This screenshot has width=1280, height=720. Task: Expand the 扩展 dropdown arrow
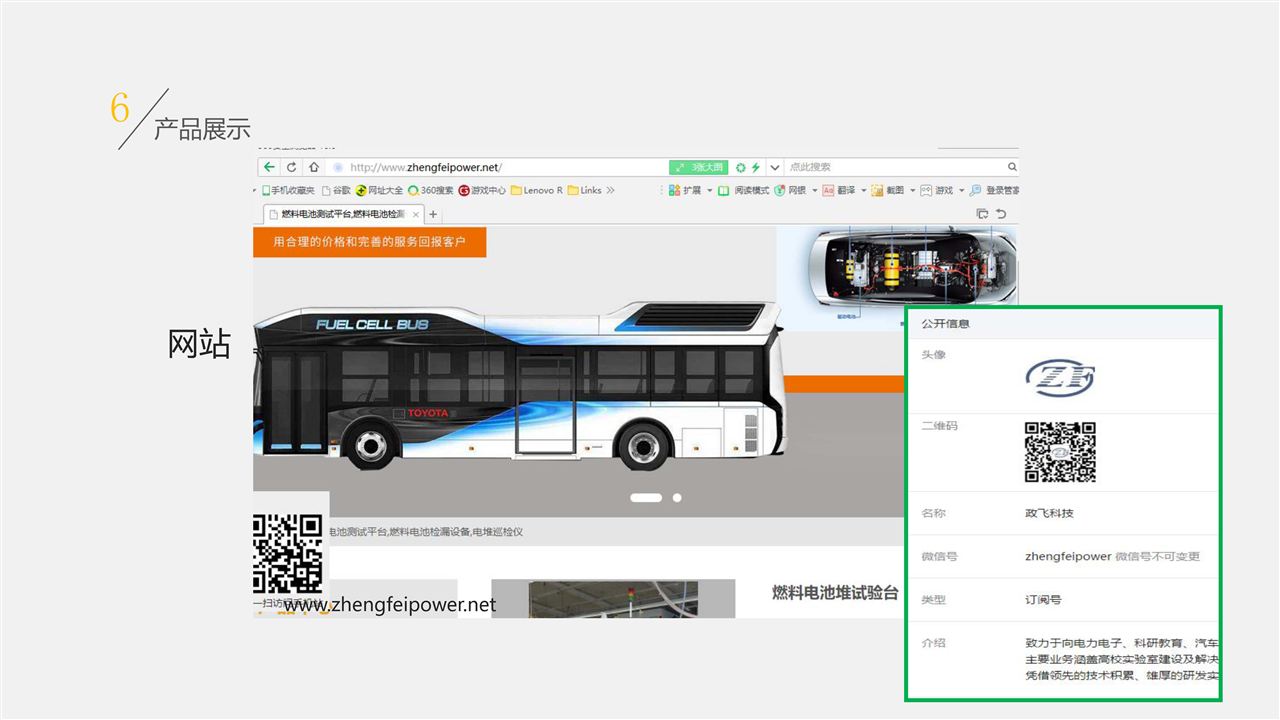pos(710,190)
